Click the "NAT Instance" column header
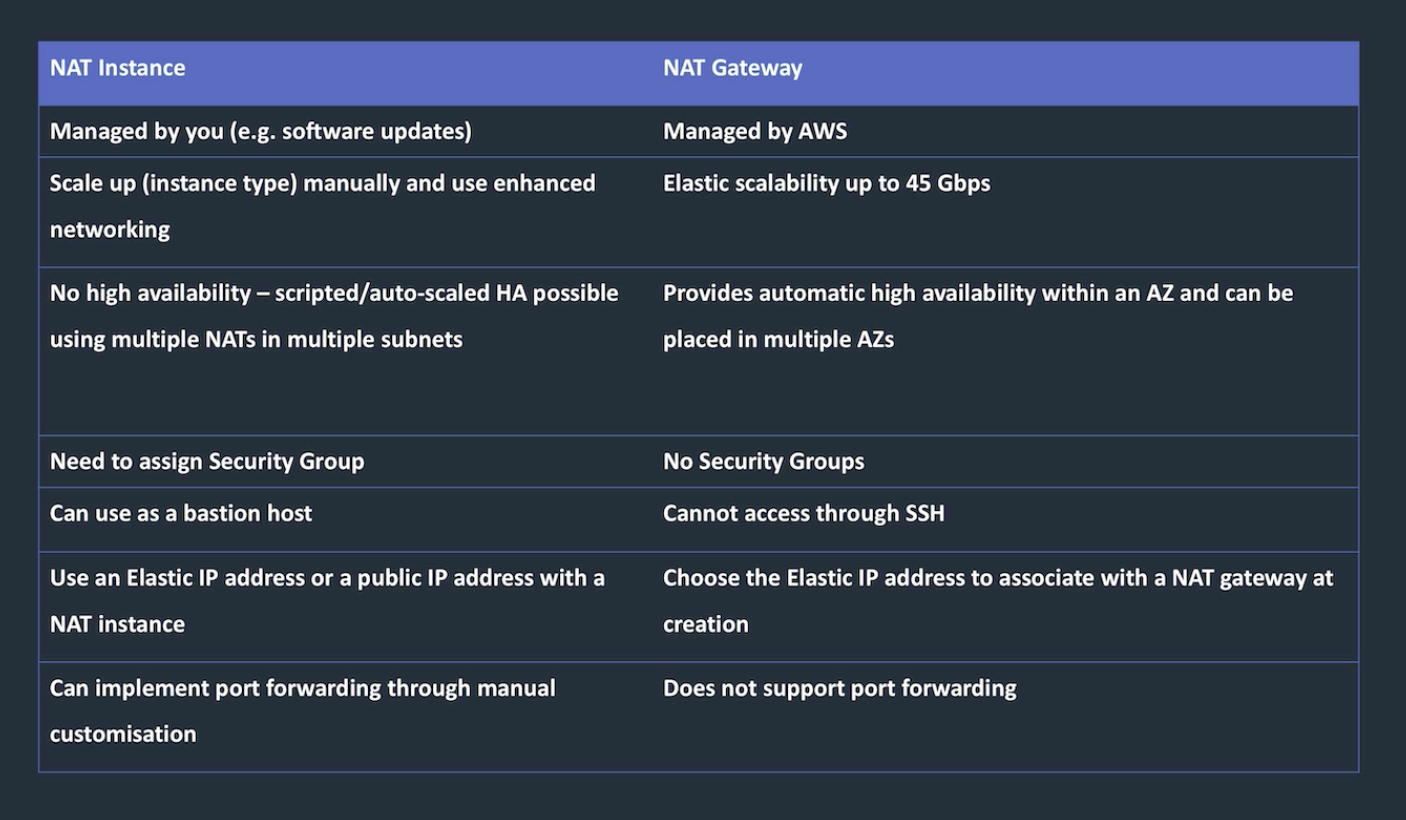The height and width of the screenshot is (820, 1406). [x=118, y=68]
